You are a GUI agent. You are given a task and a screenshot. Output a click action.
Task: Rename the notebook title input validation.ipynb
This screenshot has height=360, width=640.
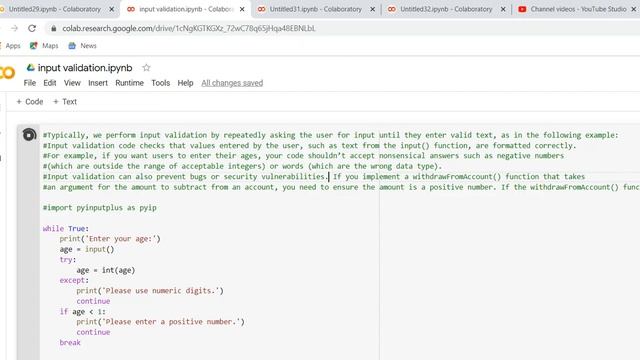[x=85, y=68]
